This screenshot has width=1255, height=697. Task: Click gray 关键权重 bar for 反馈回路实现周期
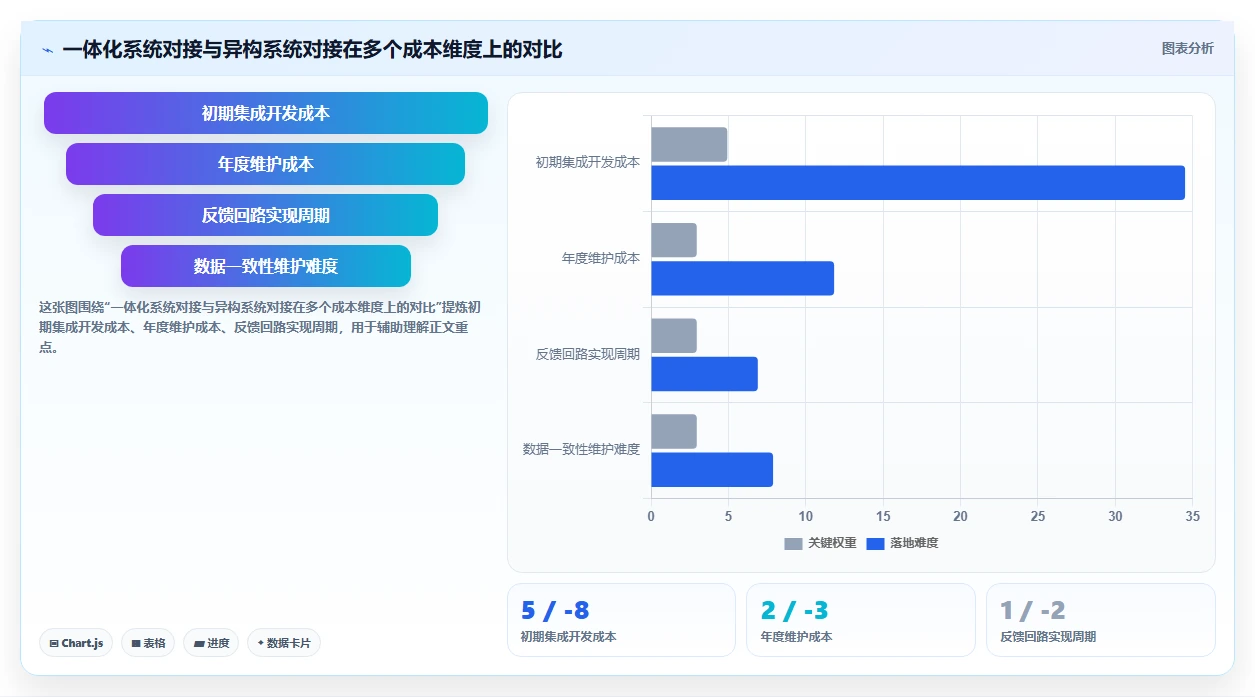click(674, 336)
